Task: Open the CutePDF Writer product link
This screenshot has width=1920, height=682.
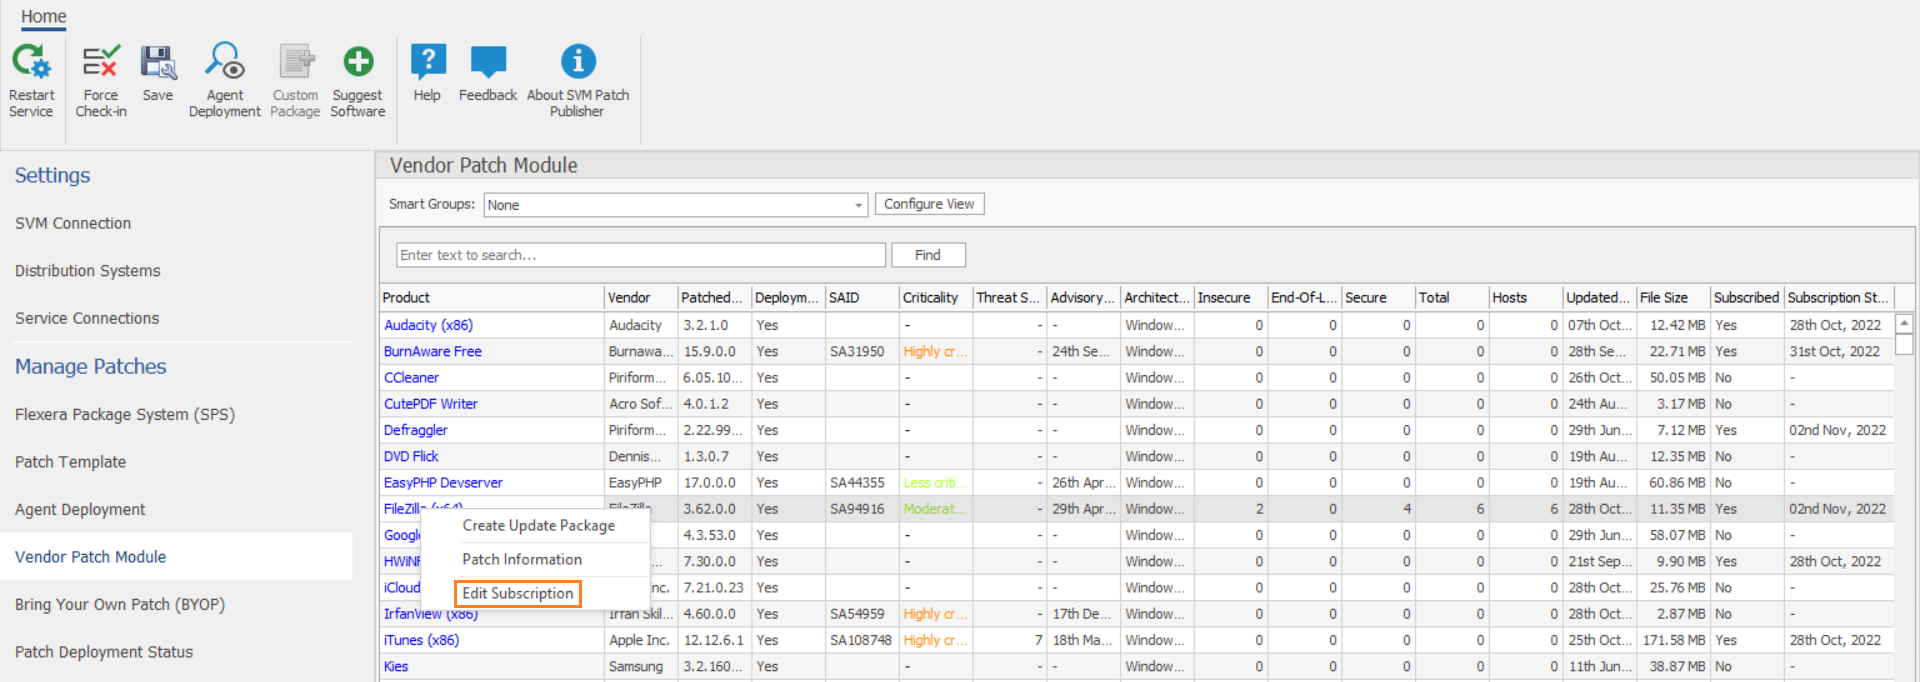Action: tap(431, 404)
